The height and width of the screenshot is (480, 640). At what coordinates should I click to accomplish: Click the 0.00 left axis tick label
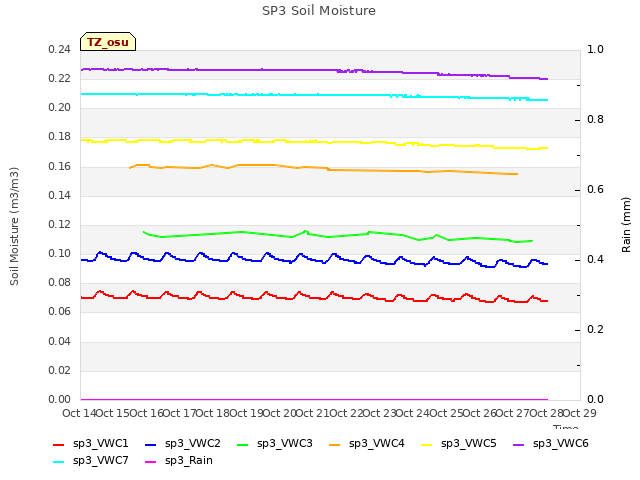pos(59,399)
